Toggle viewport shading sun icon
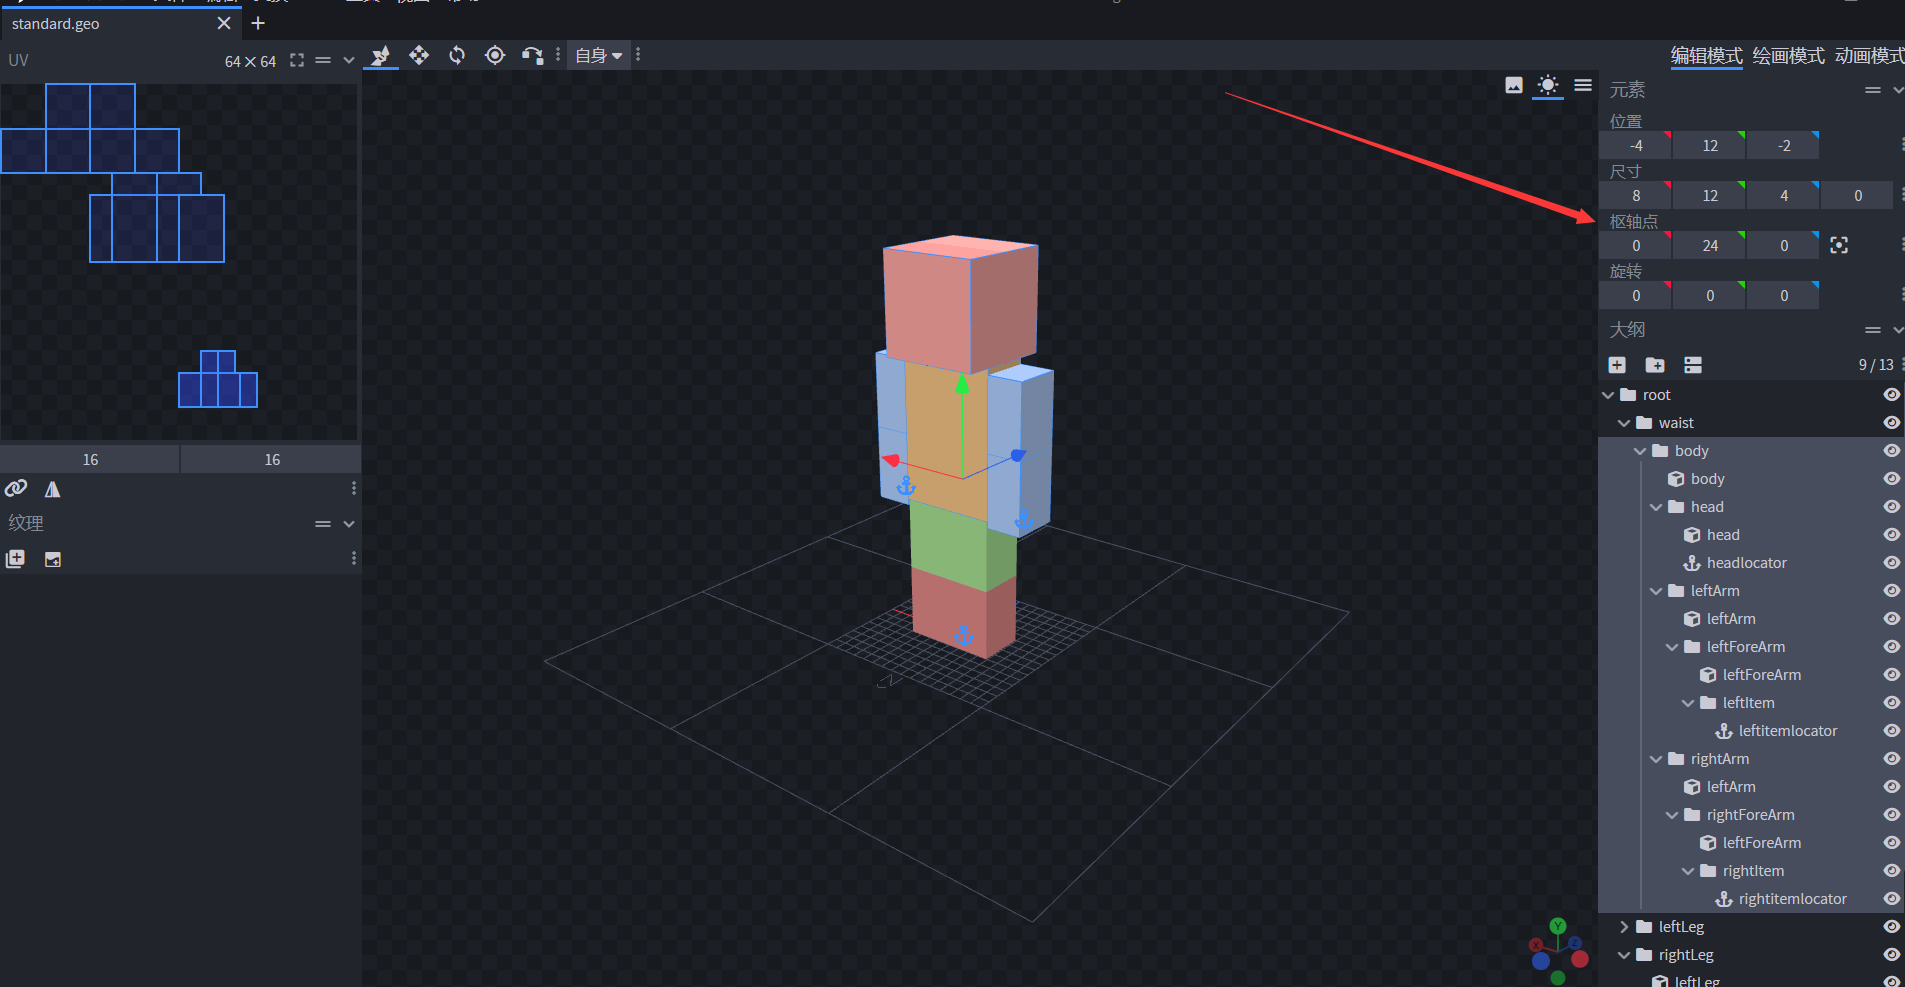The height and width of the screenshot is (987, 1905). pos(1548,86)
